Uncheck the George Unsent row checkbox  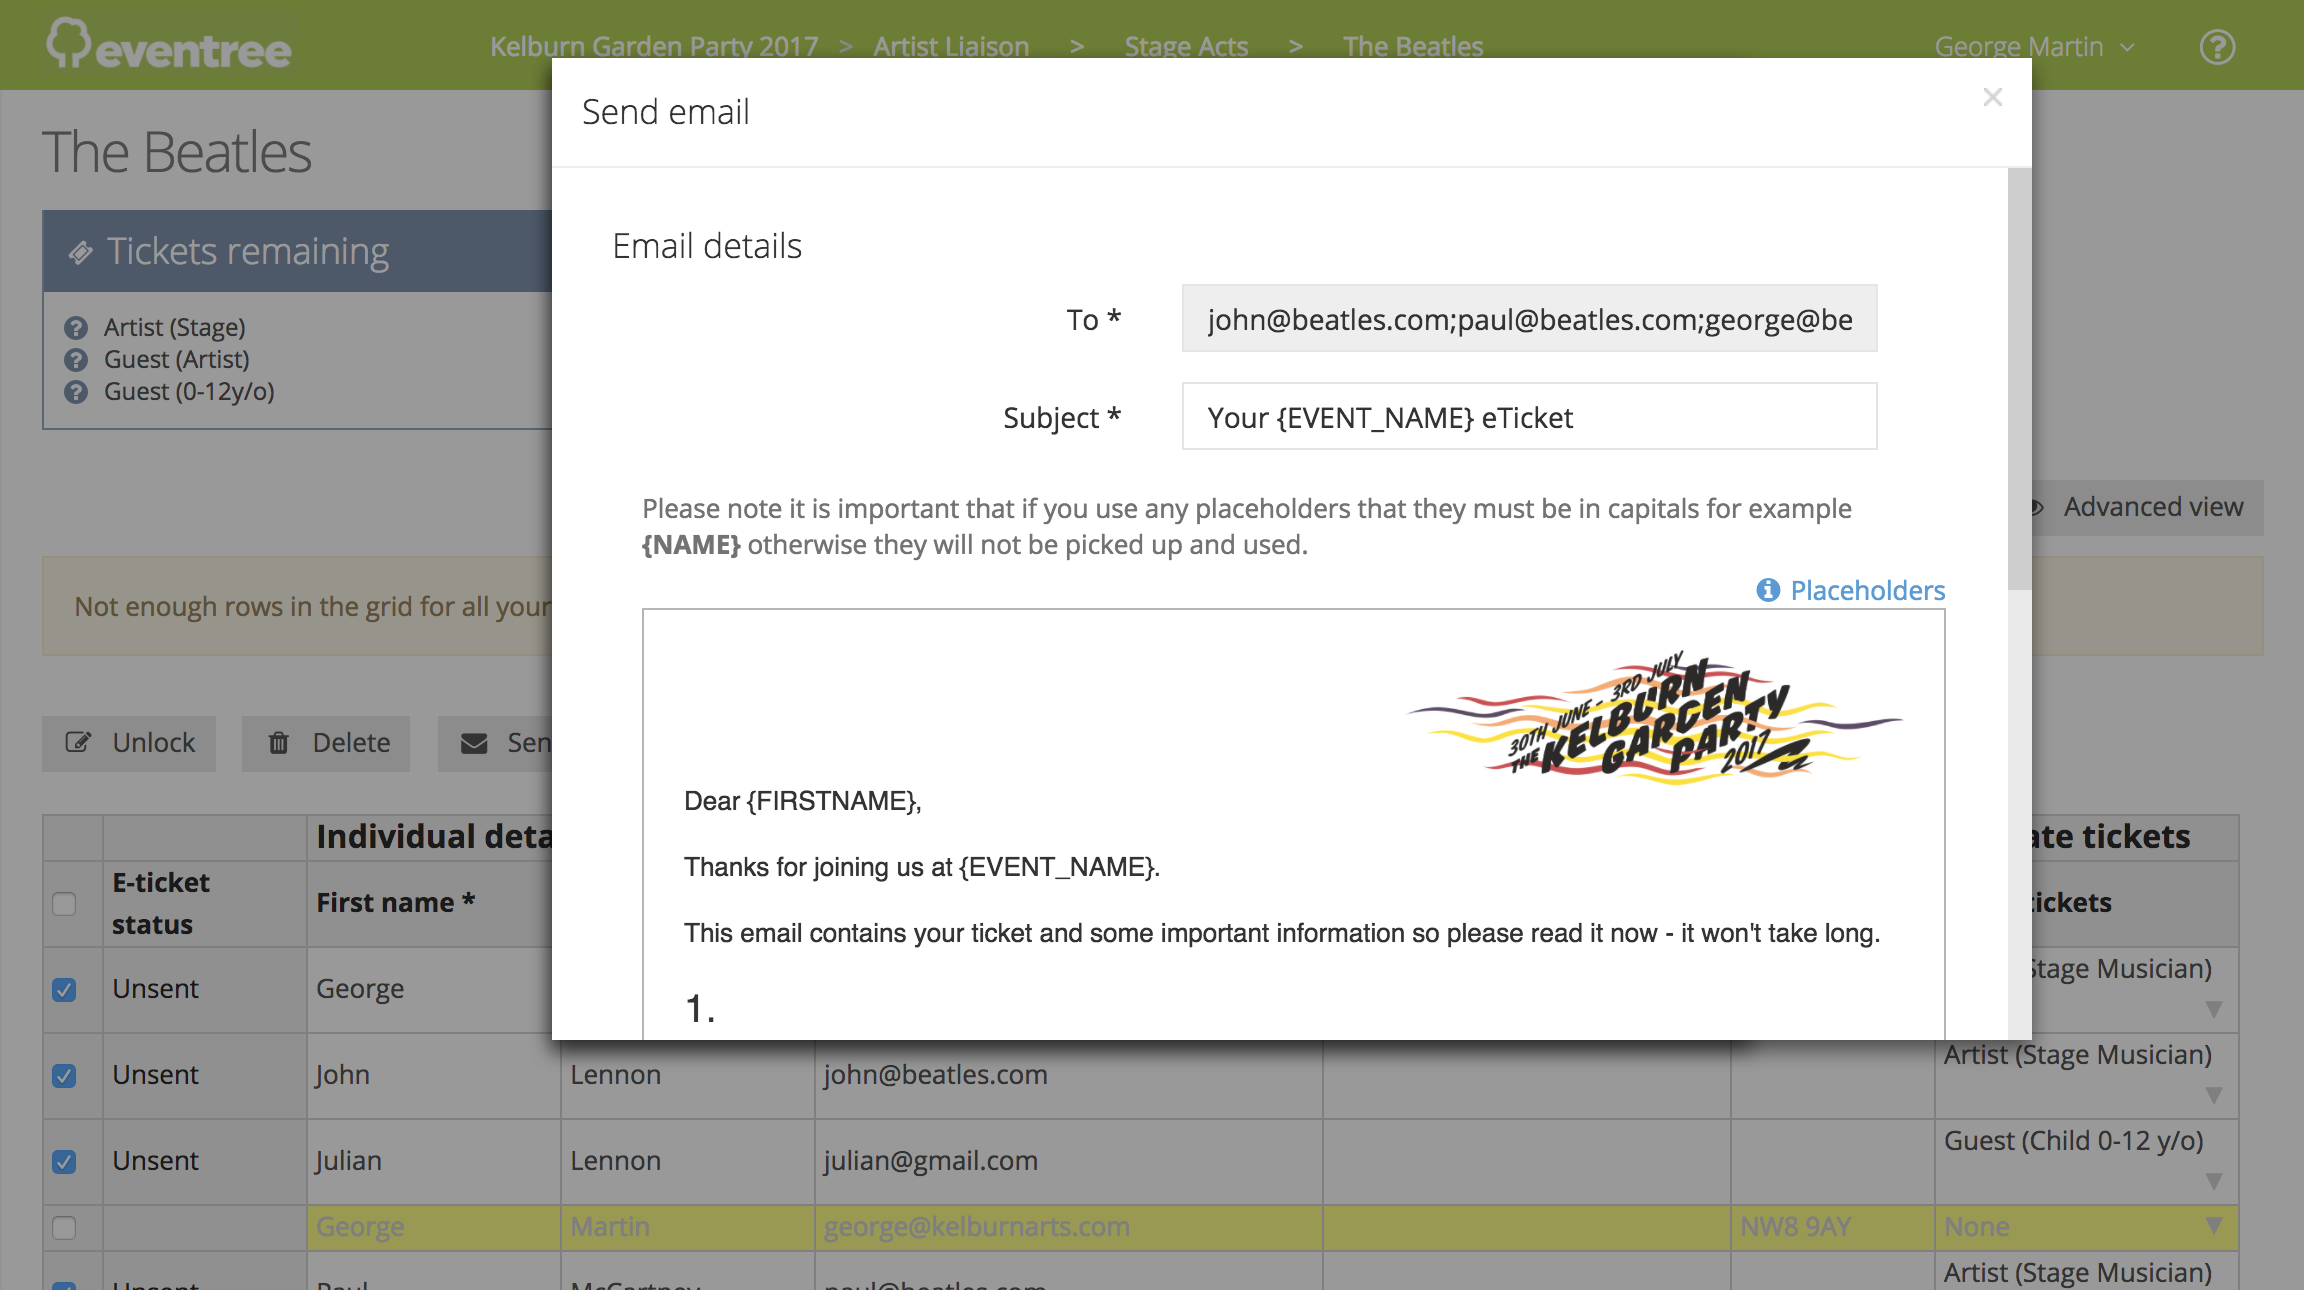coord(64,990)
